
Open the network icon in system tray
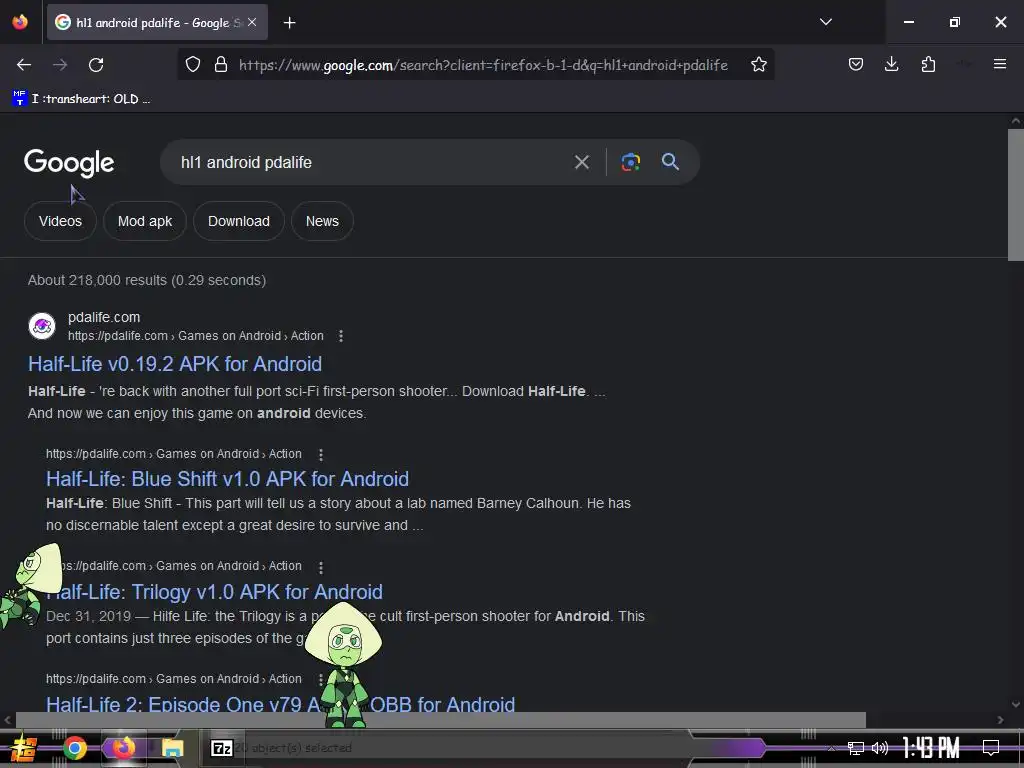(856, 748)
